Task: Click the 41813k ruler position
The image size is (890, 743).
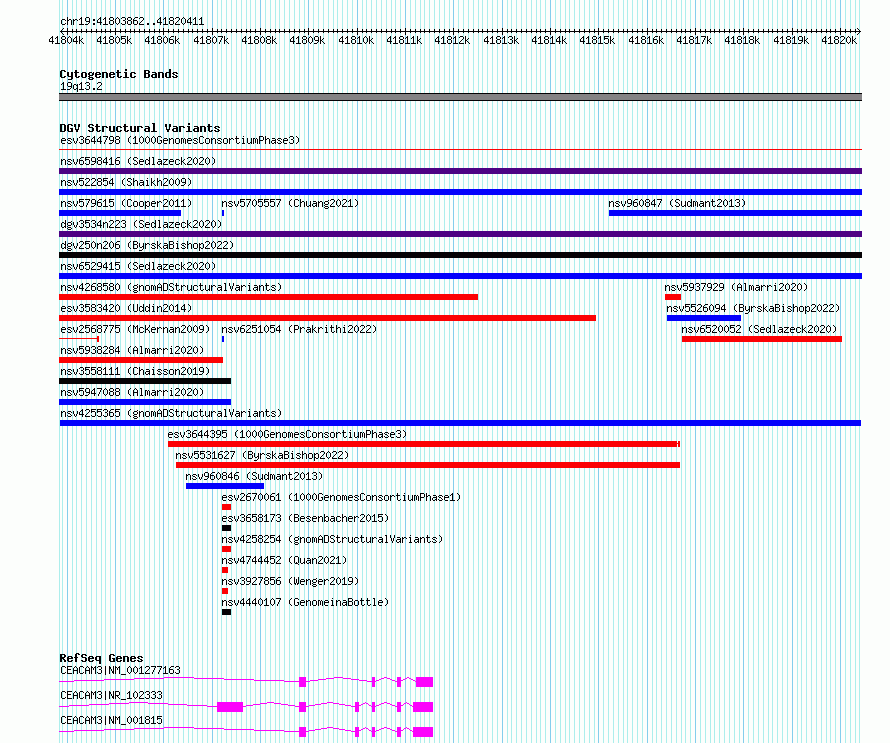Action: pyautogui.click(x=501, y=40)
